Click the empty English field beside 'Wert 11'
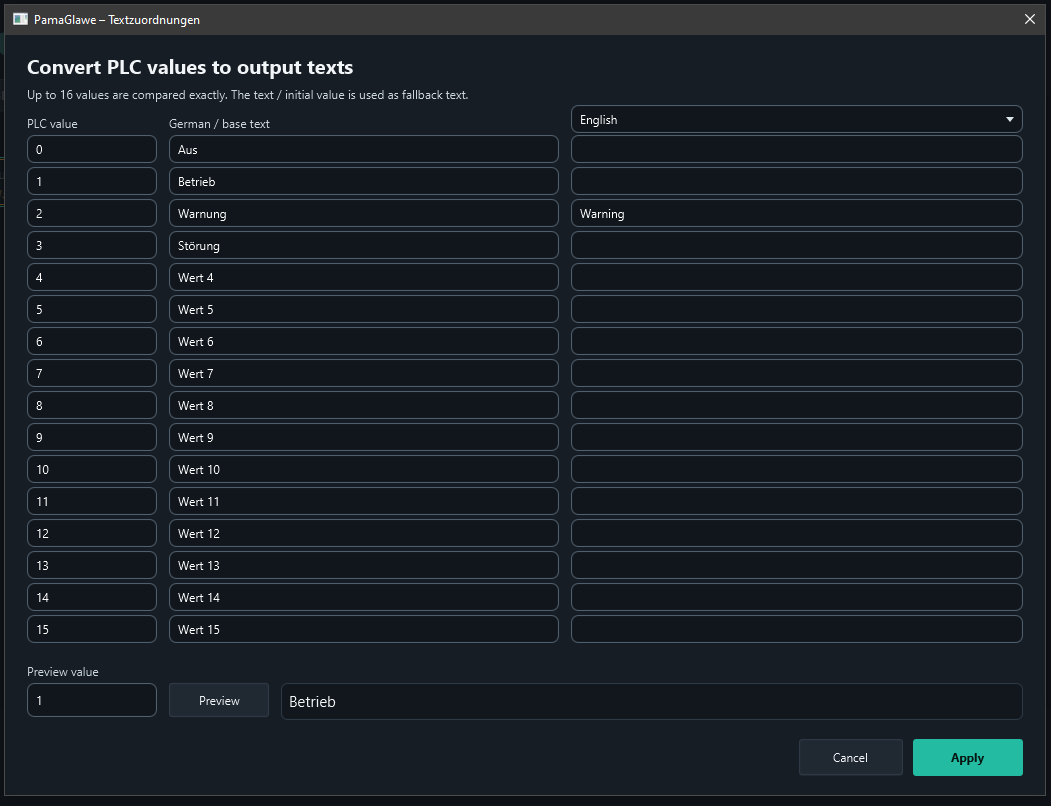 click(x=796, y=501)
